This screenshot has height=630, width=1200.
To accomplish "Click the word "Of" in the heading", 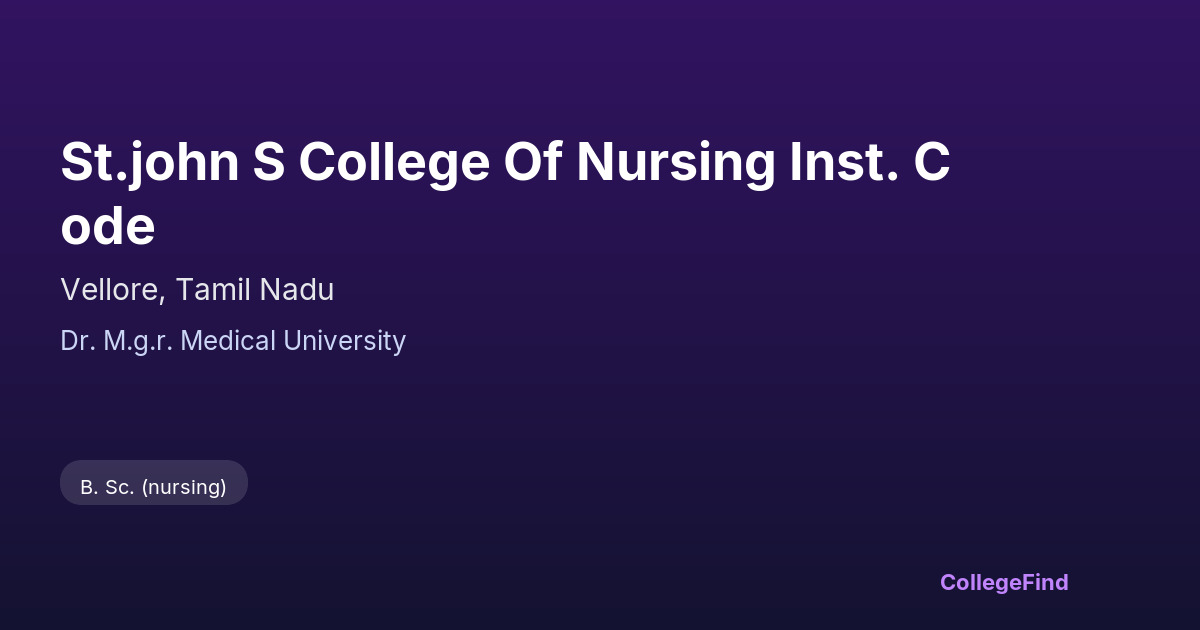I will point(533,162).
